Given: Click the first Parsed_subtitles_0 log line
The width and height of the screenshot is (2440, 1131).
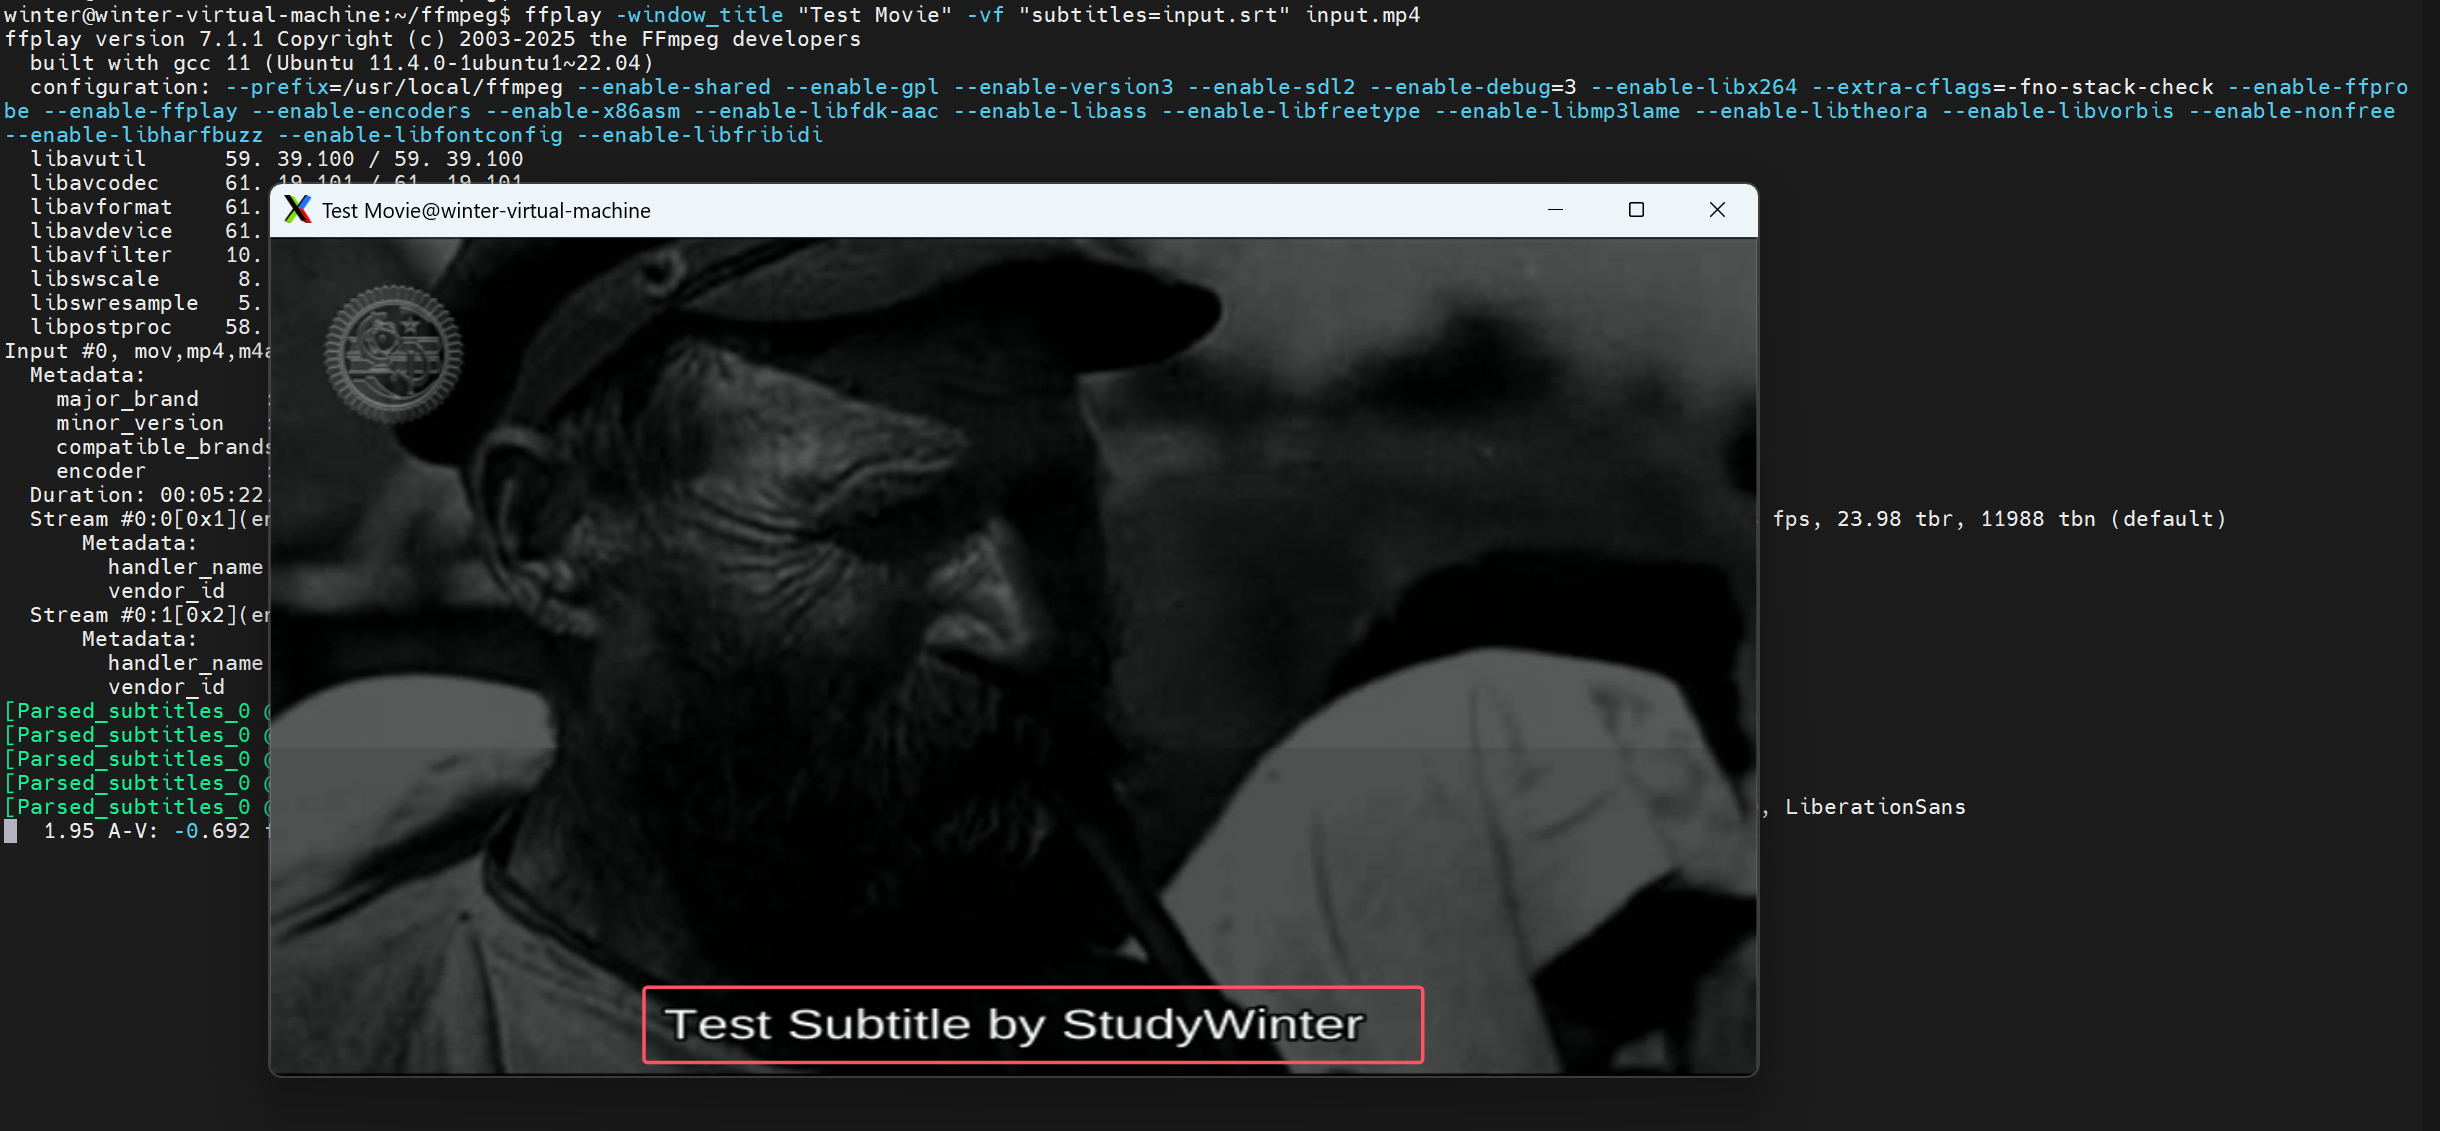Looking at the screenshot, I should coord(133,711).
